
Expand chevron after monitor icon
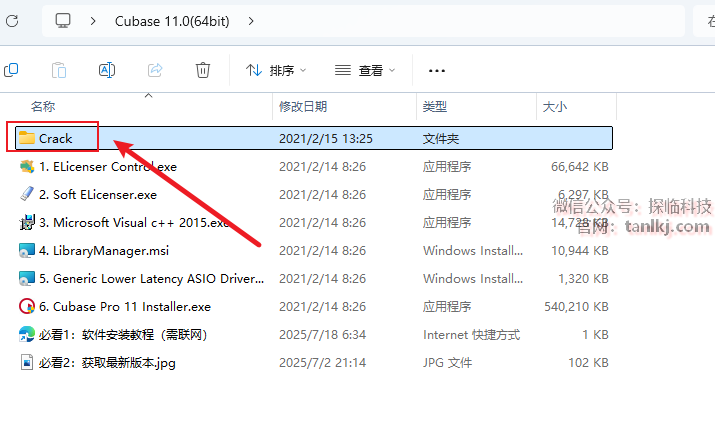[x=93, y=21]
